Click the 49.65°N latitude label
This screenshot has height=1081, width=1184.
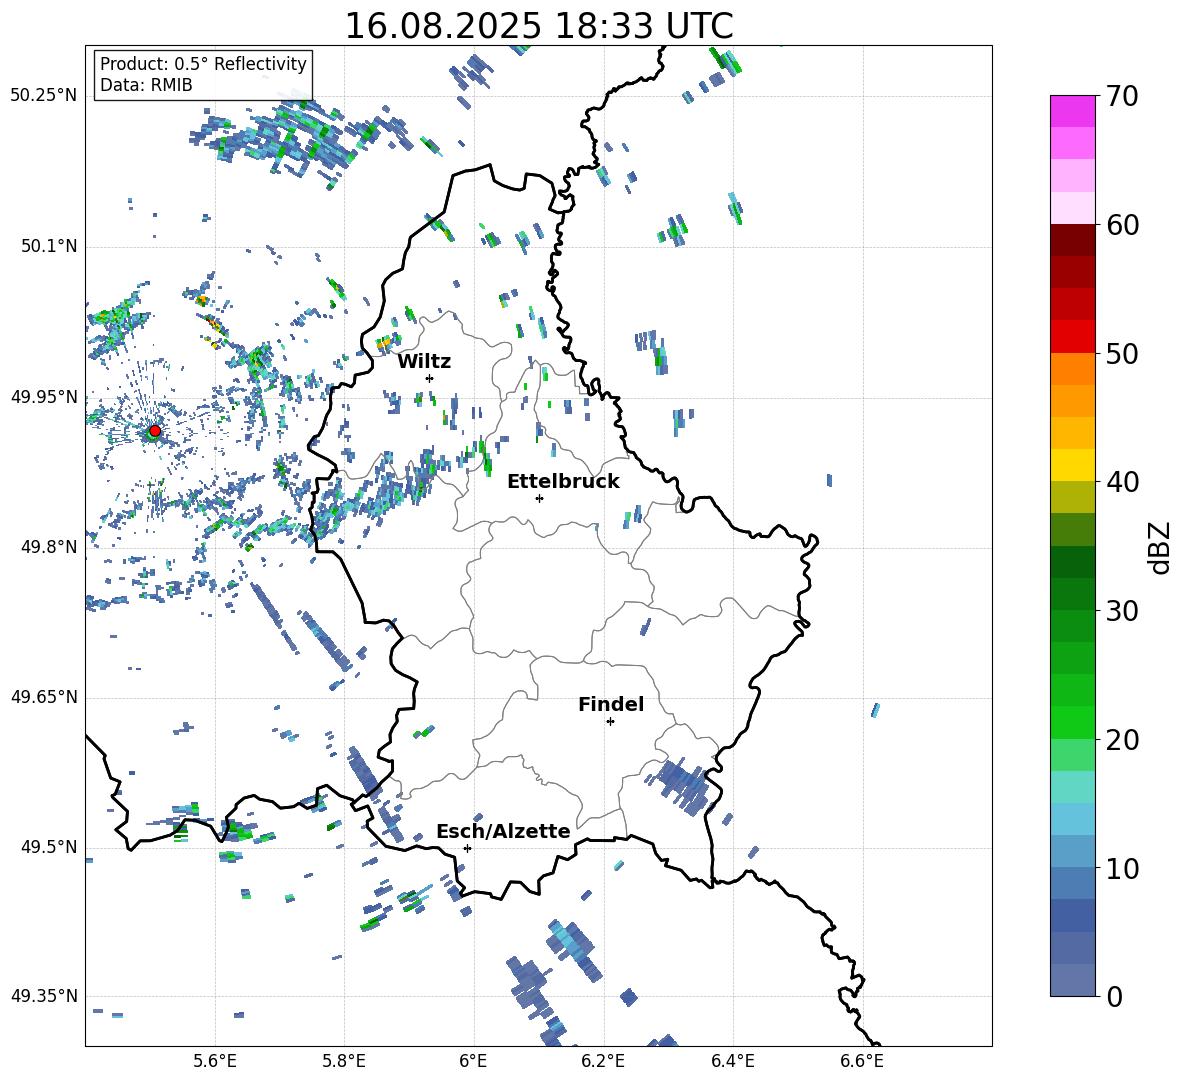coord(44,697)
